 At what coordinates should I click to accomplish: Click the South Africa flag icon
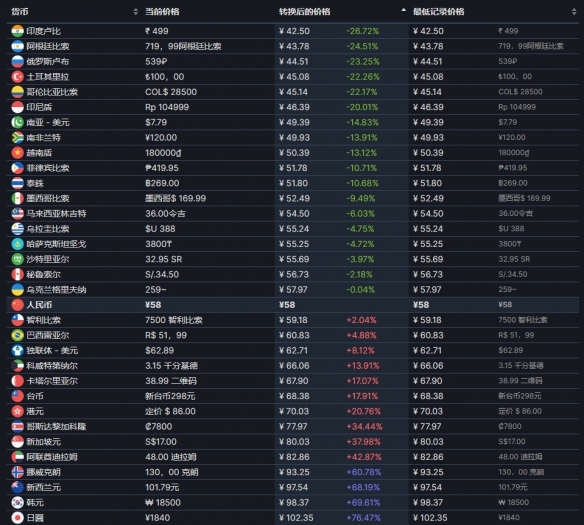pos(18,137)
